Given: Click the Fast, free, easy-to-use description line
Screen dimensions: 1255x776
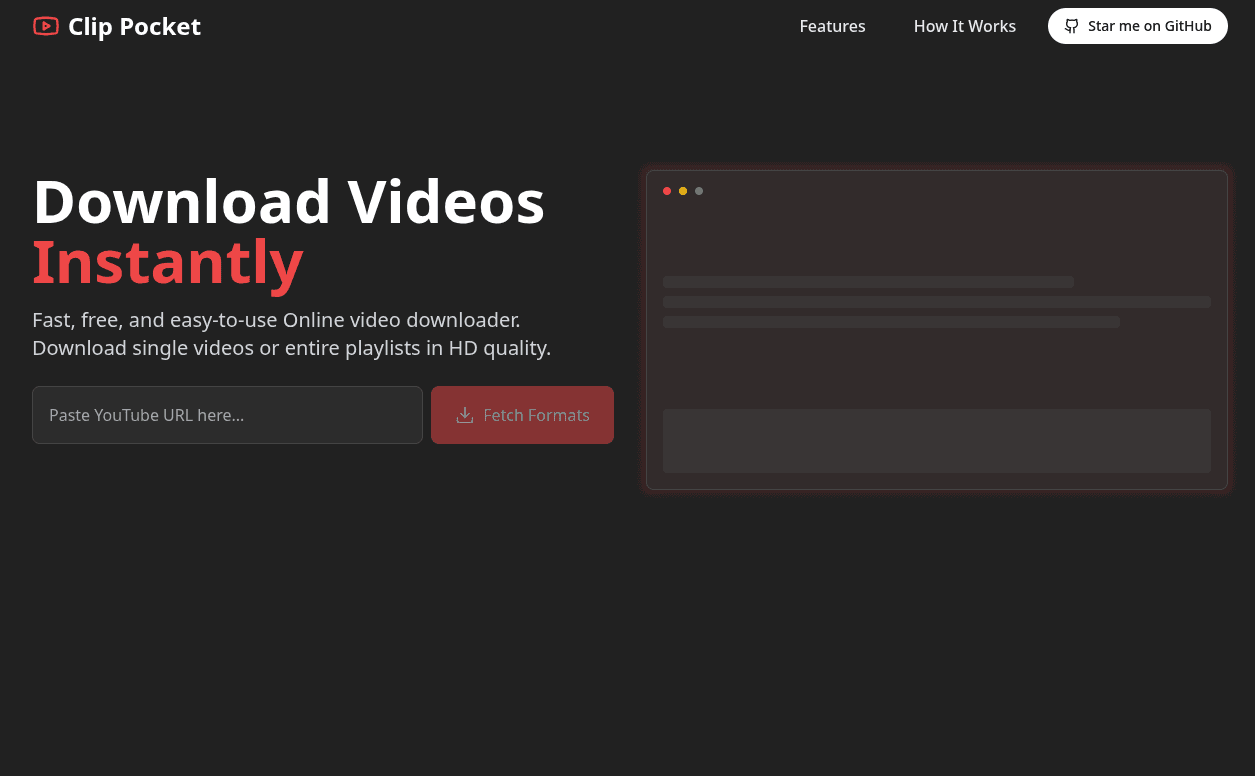Looking at the screenshot, I should [x=276, y=320].
